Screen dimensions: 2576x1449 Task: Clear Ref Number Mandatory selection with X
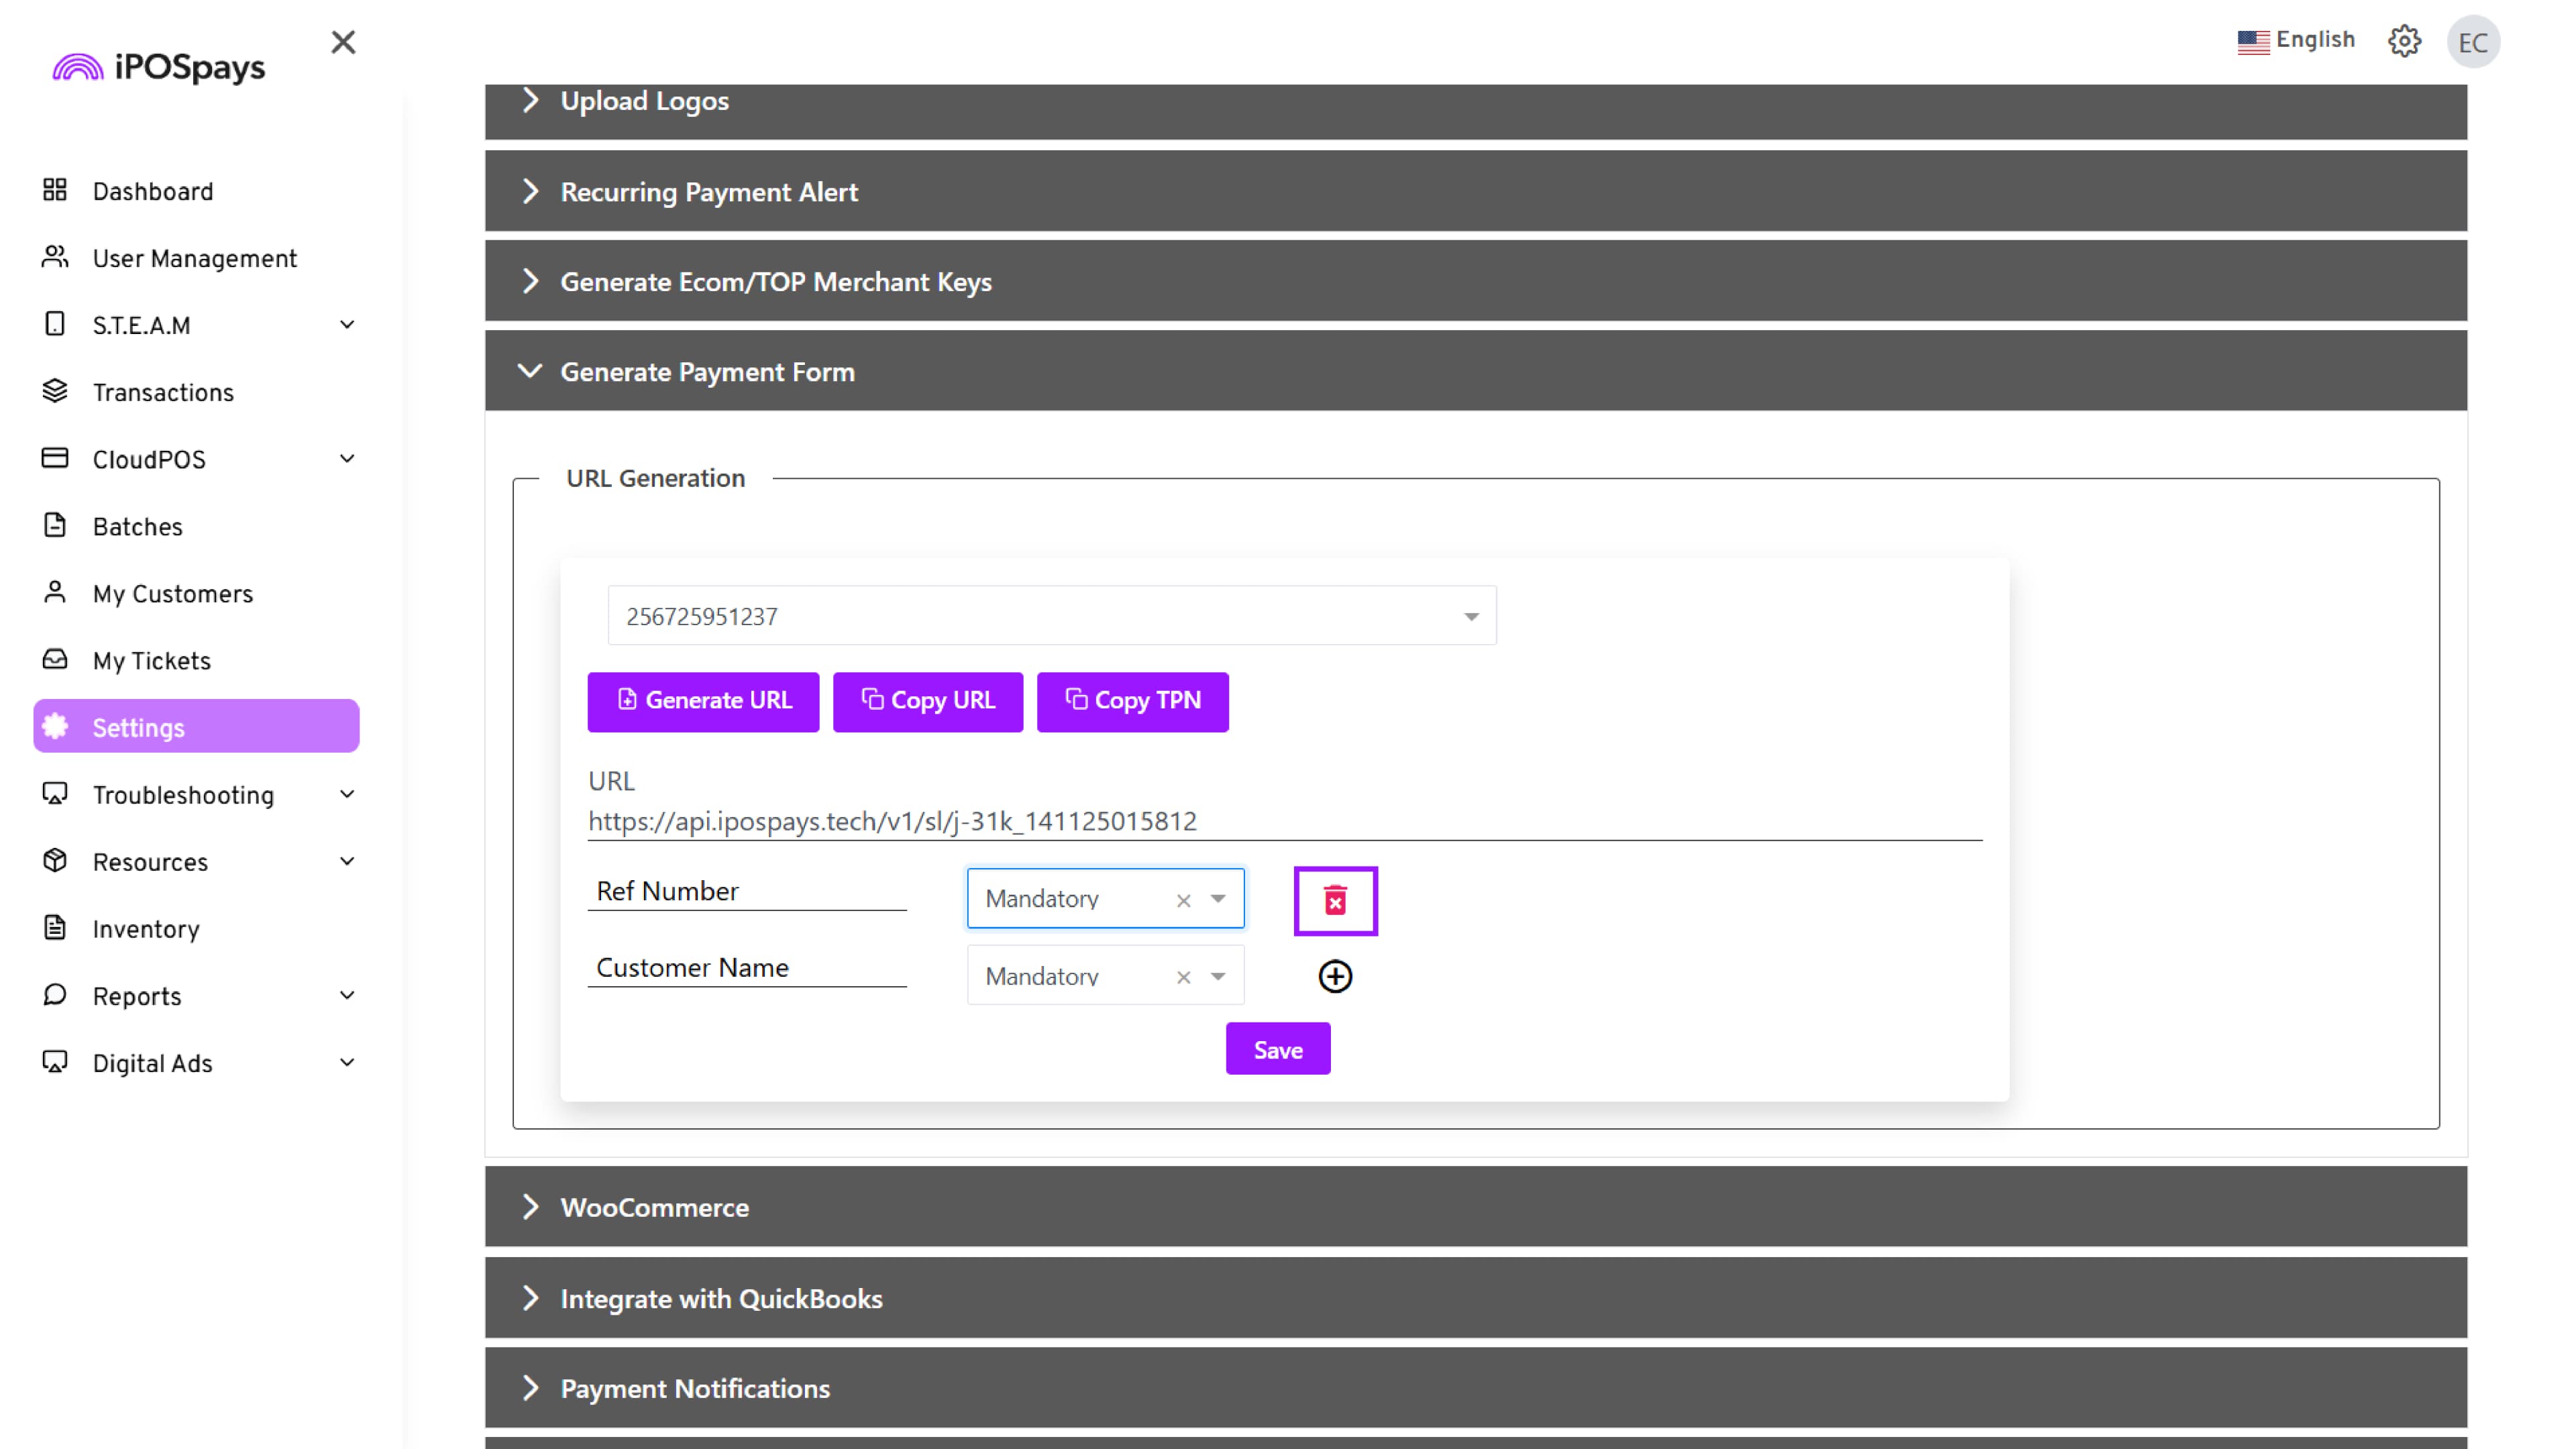(1183, 900)
